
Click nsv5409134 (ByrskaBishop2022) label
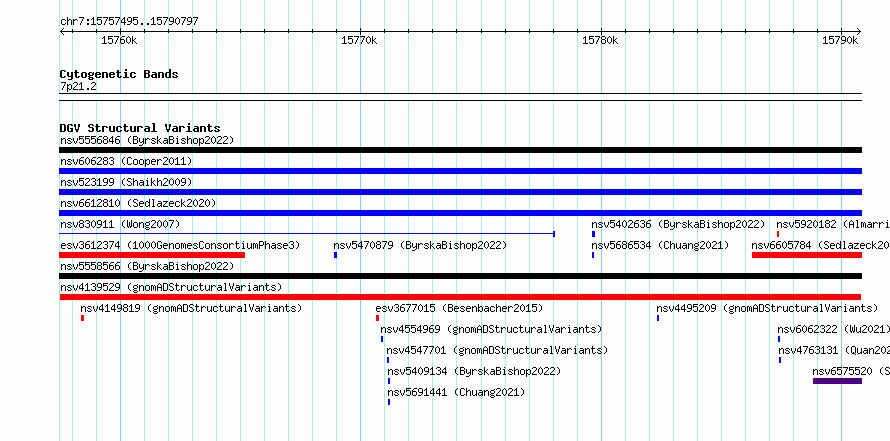(474, 371)
